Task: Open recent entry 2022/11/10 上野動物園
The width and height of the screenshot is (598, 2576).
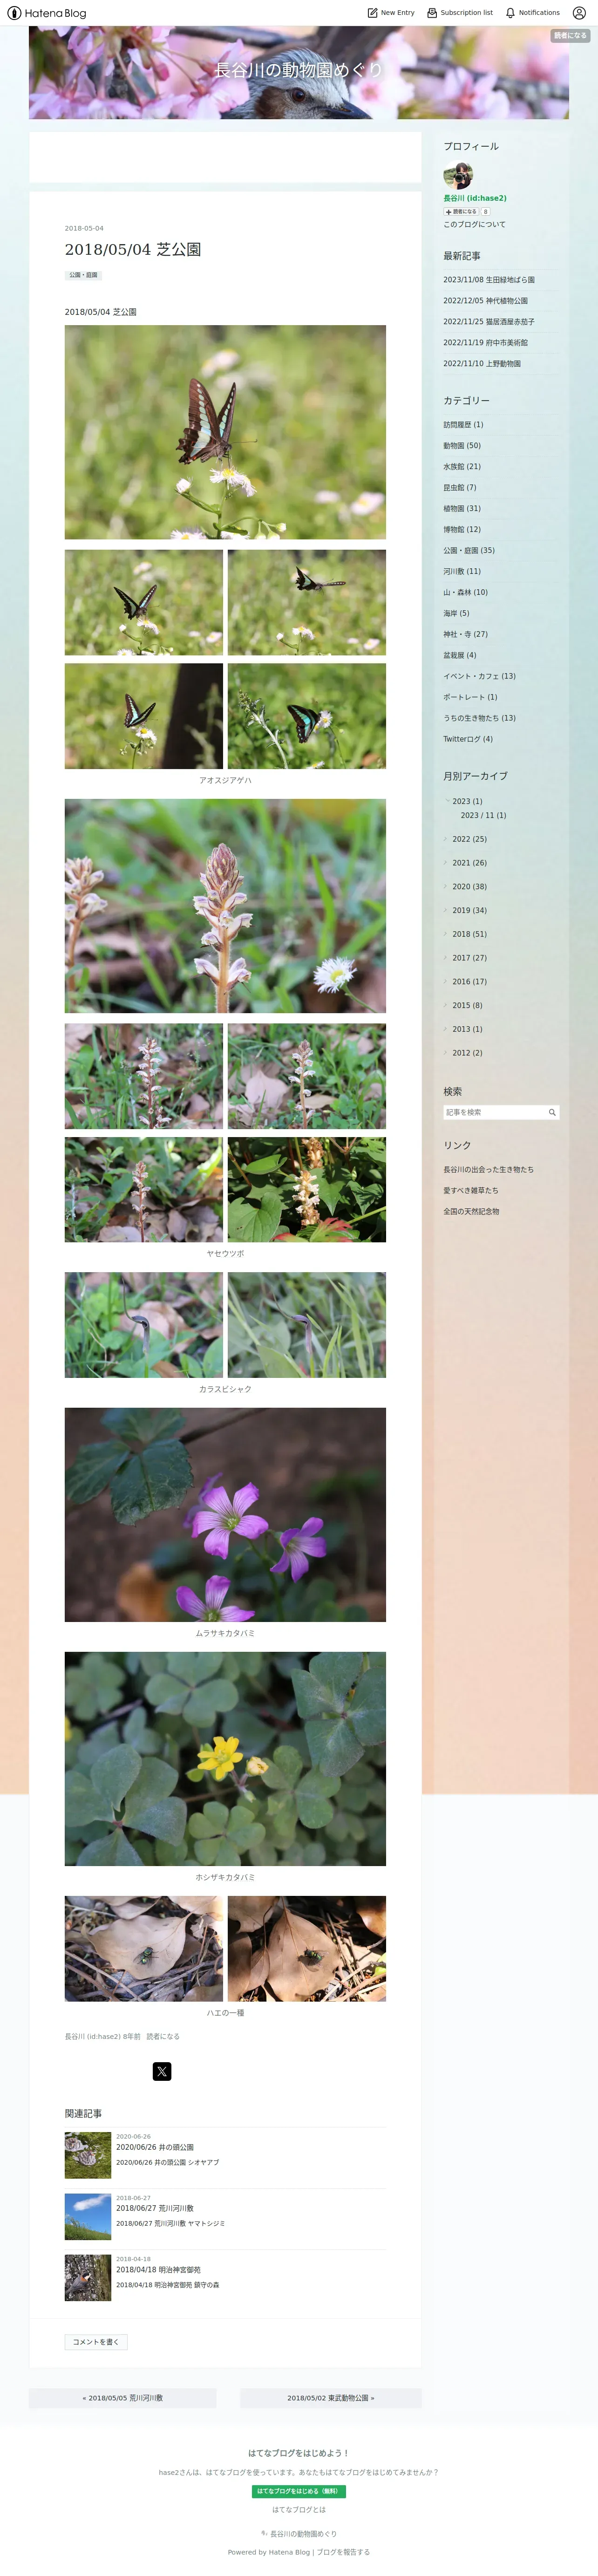Action: click(x=482, y=364)
